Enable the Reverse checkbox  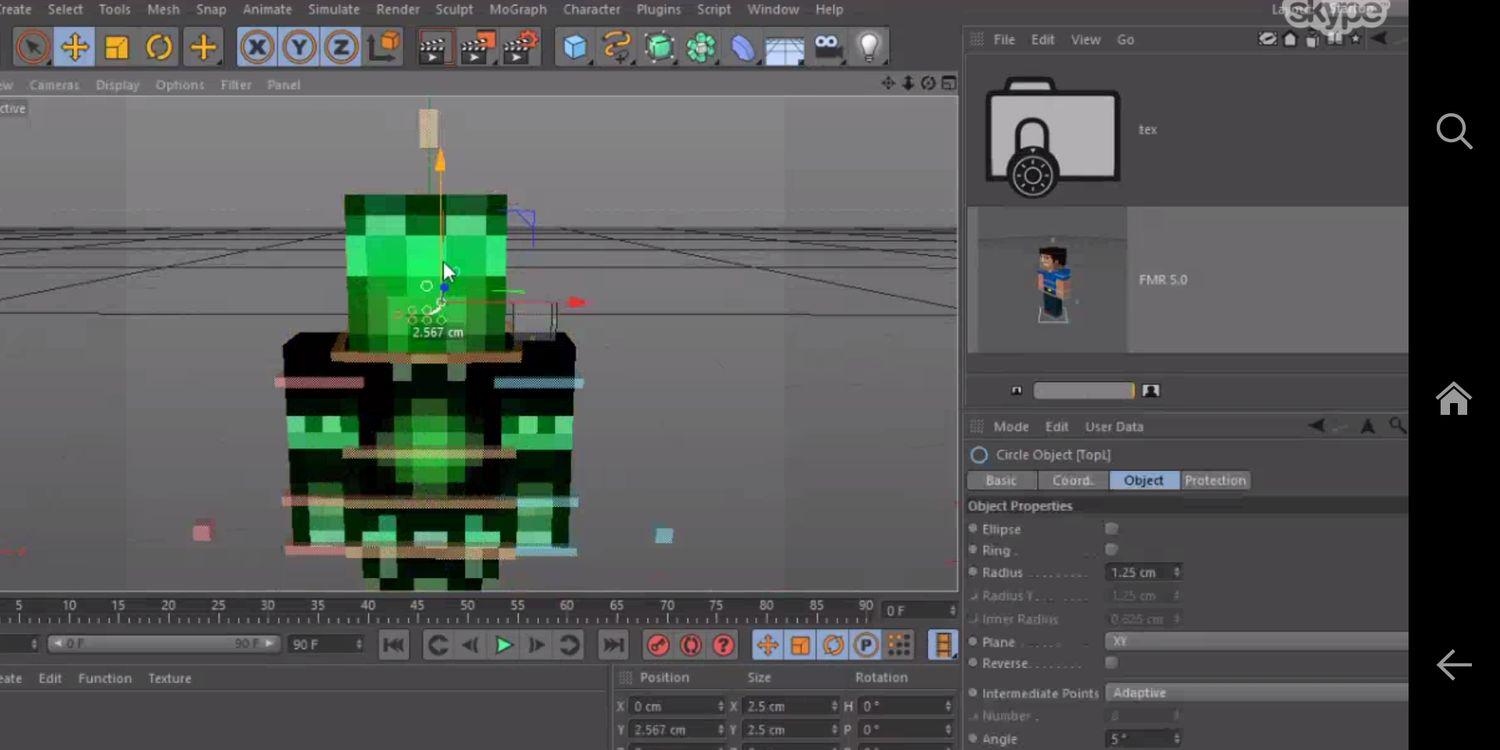tap(1111, 663)
